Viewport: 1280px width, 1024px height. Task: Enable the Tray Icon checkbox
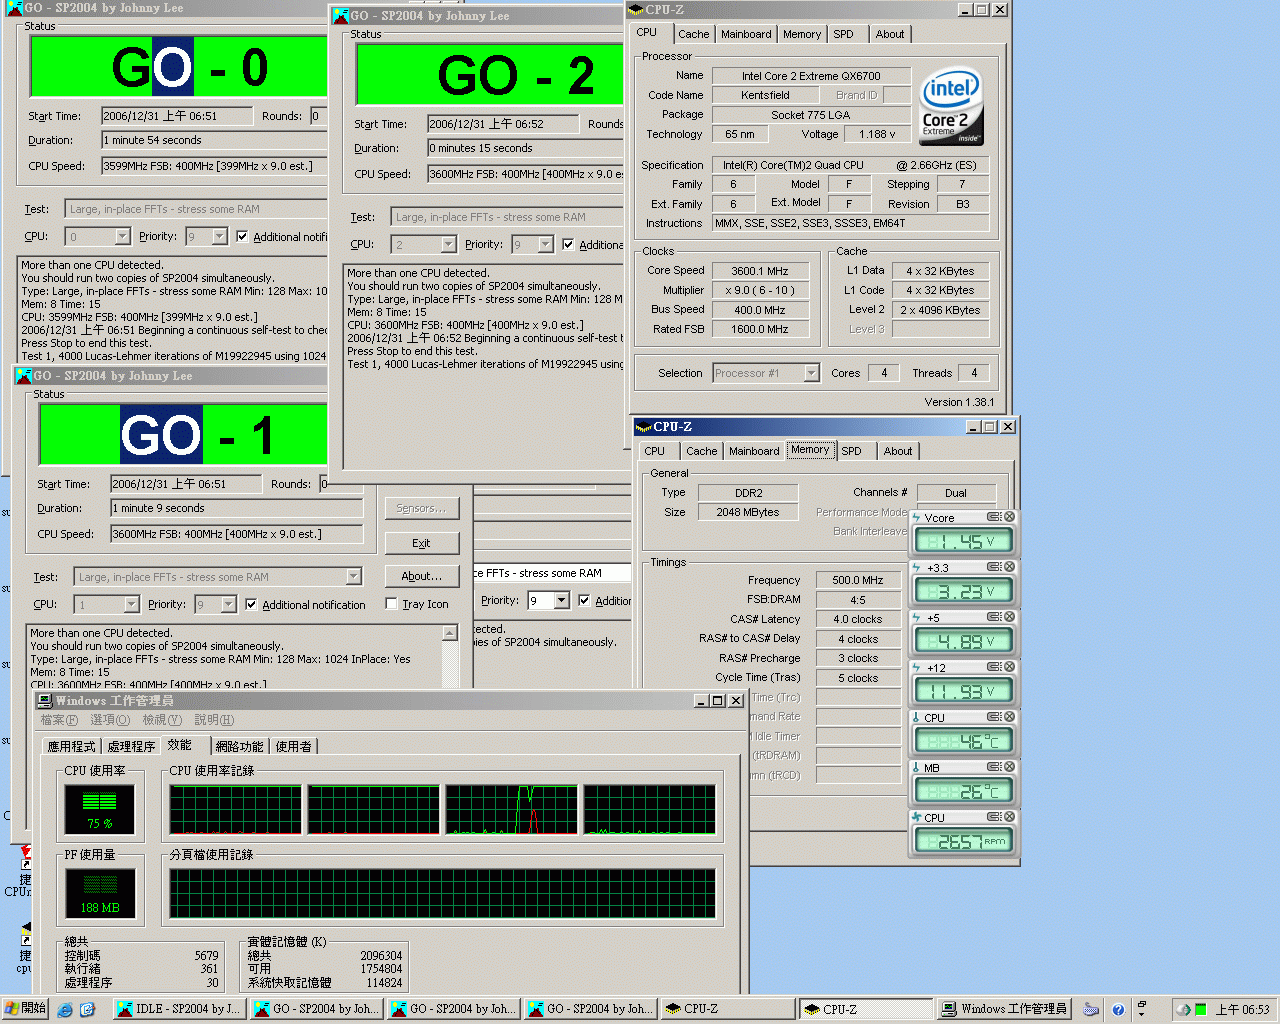pos(391,604)
